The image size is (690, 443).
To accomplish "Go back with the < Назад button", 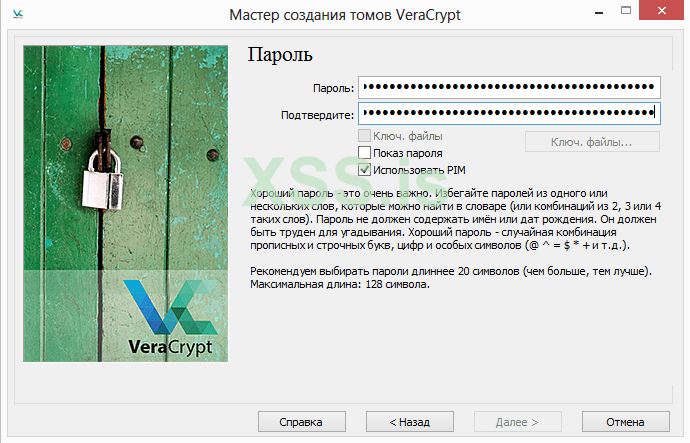I will coord(410,422).
